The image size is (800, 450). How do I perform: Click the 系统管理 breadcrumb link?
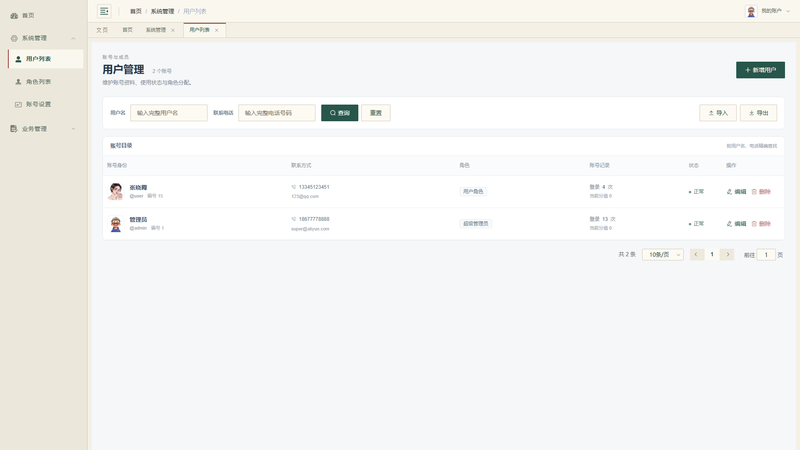coord(162,11)
